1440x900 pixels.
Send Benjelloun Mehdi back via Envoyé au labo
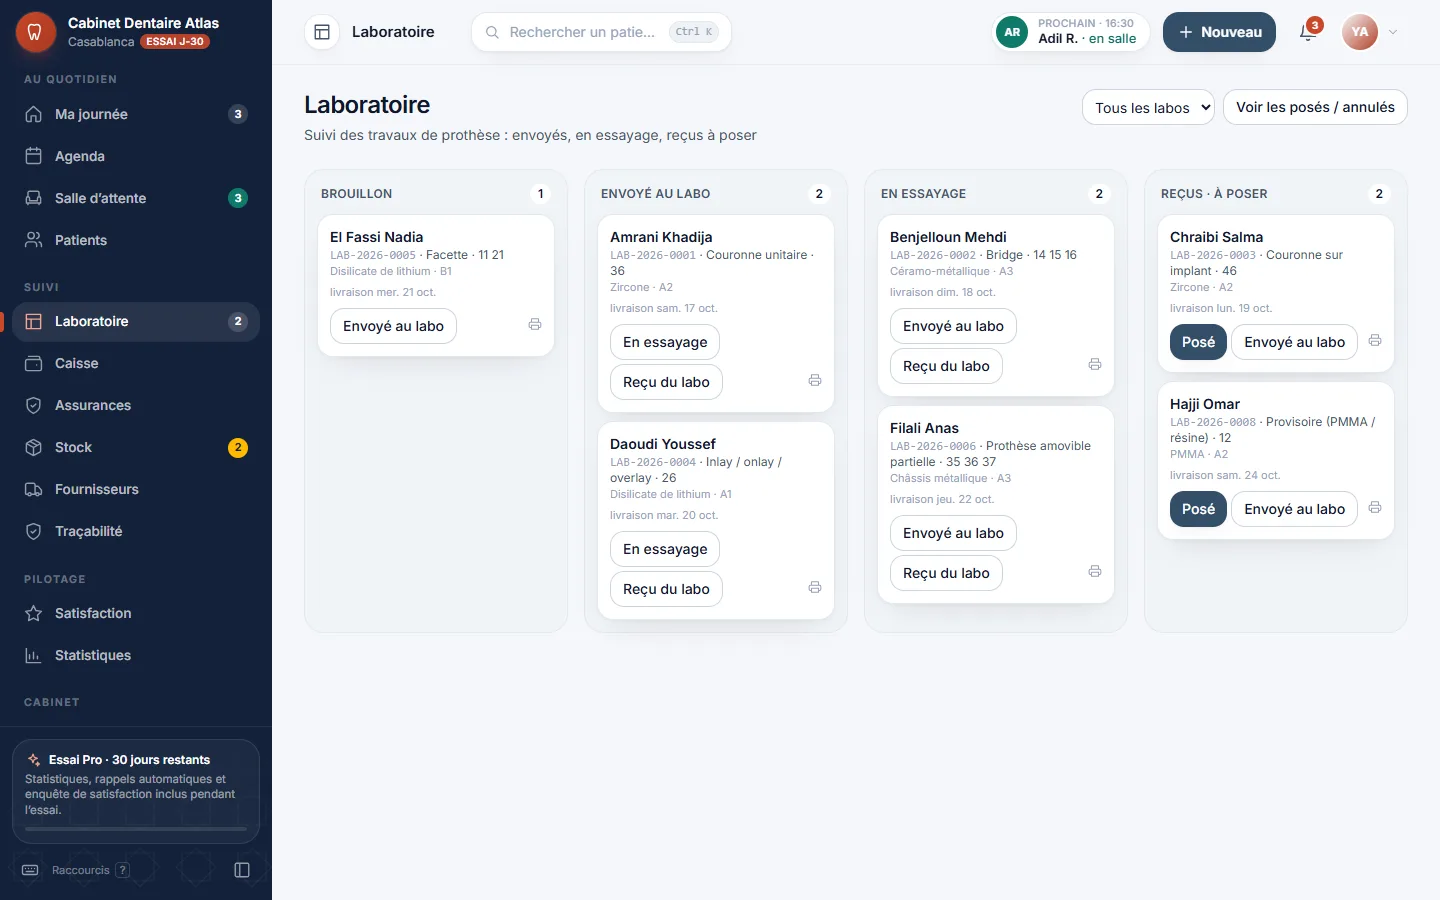(x=953, y=326)
